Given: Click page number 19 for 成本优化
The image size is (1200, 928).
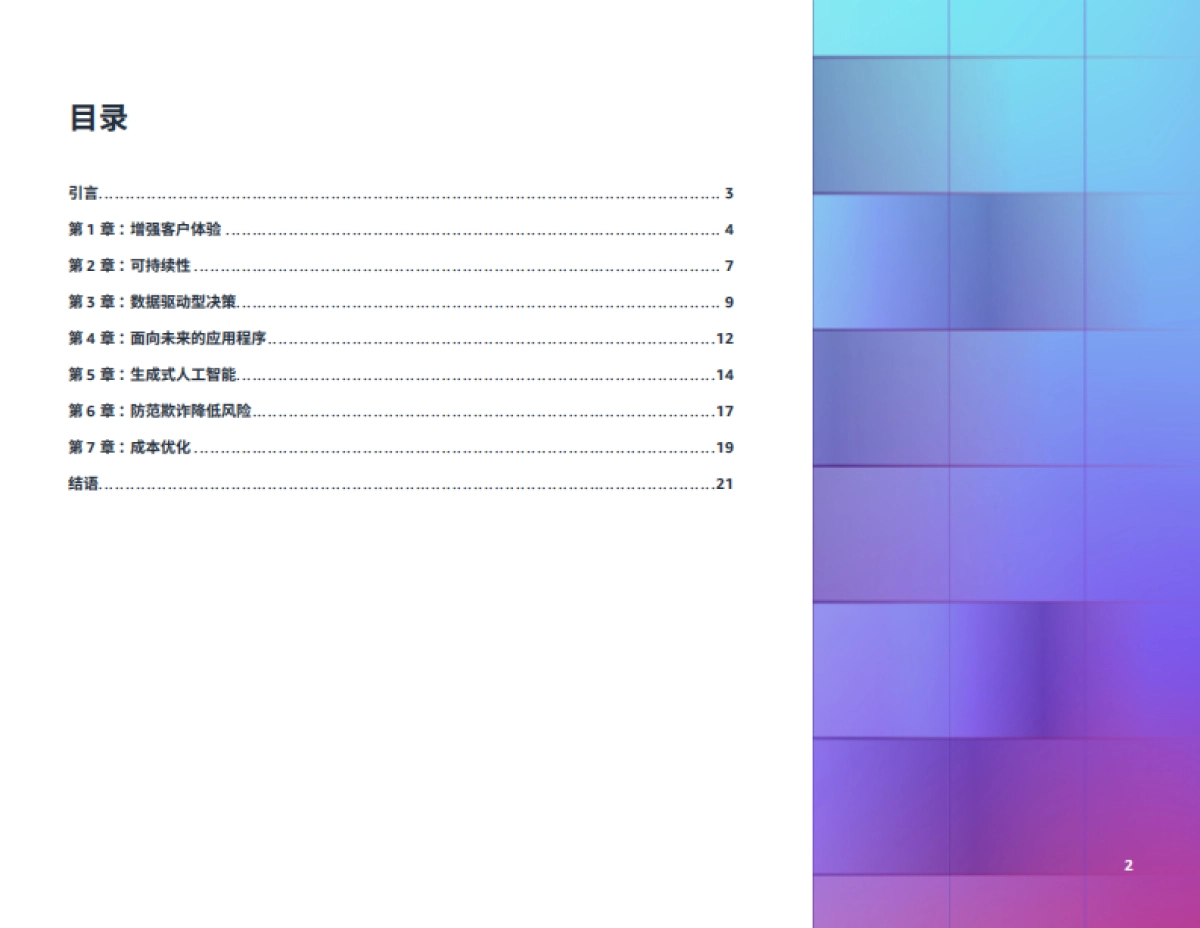Looking at the screenshot, I should click(725, 447).
